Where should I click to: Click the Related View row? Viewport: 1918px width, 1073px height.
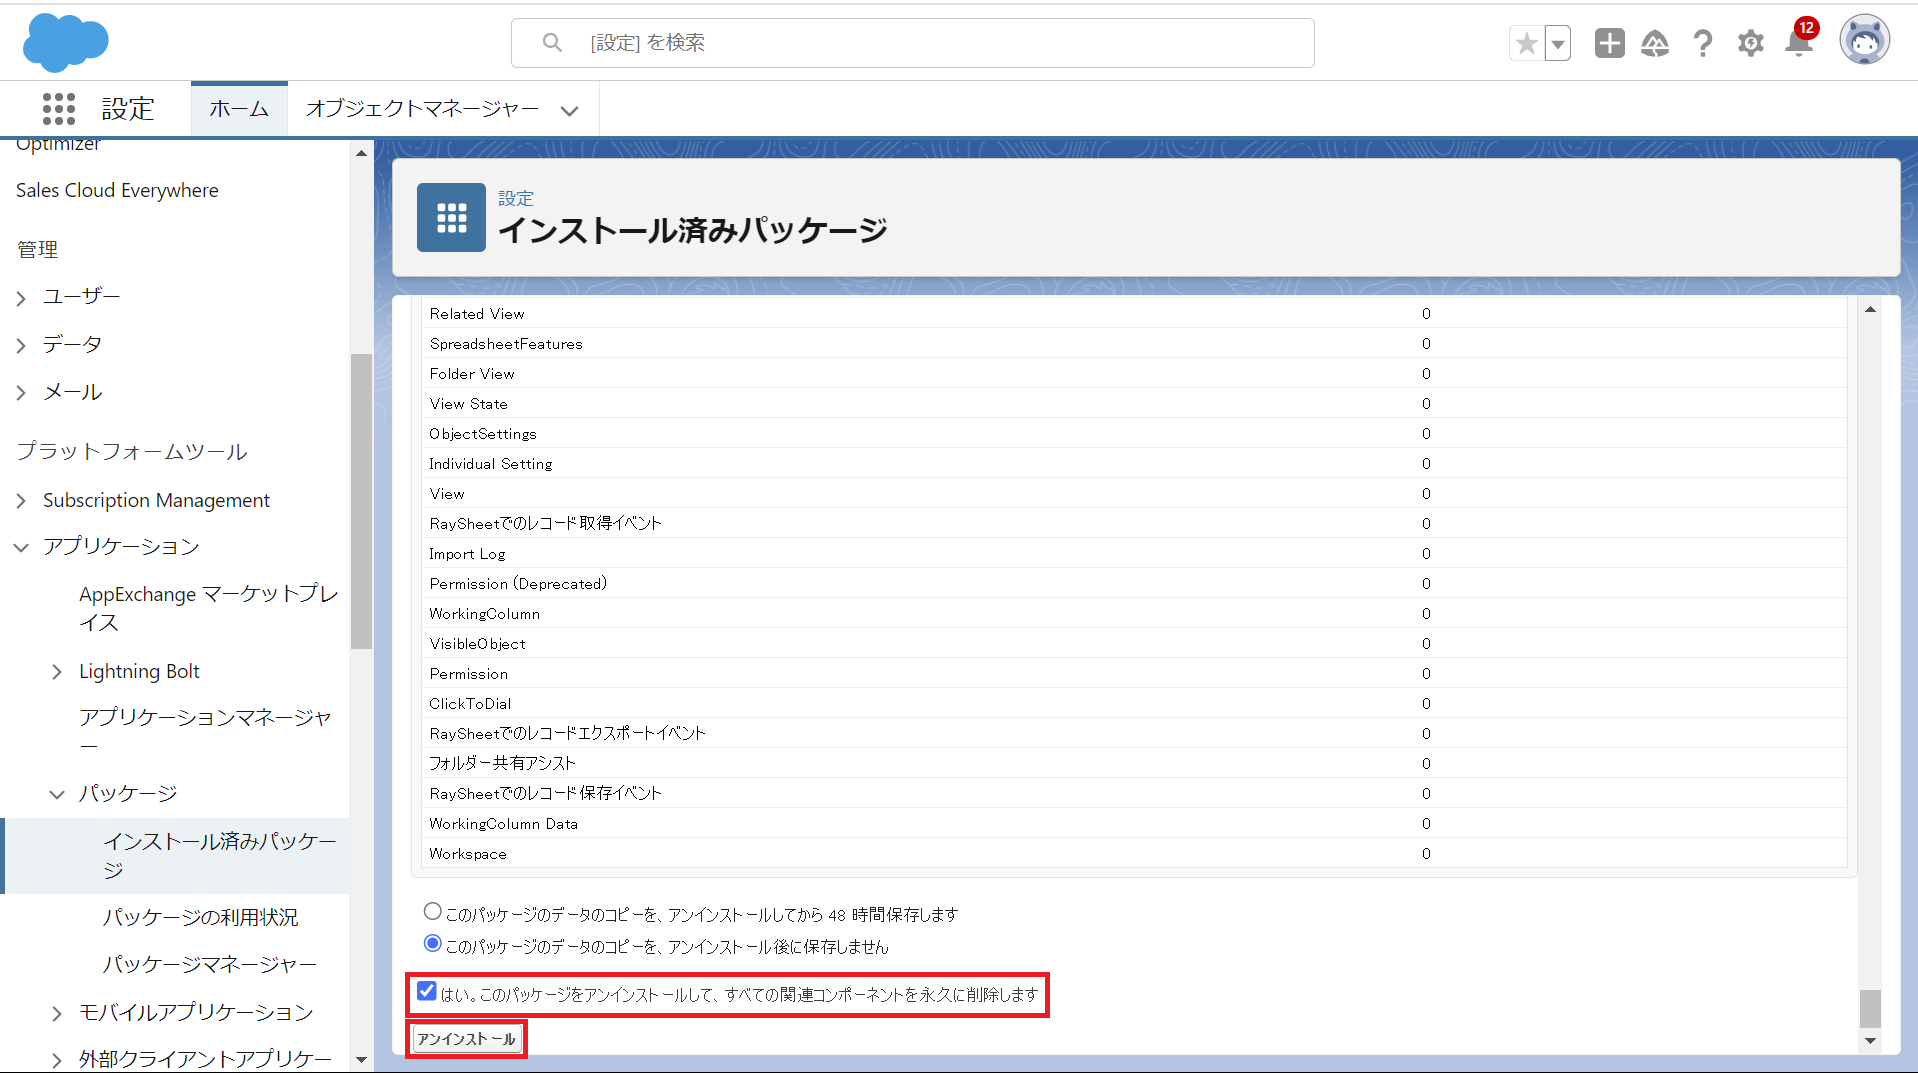pyautogui.click(x=1133, y=313)
